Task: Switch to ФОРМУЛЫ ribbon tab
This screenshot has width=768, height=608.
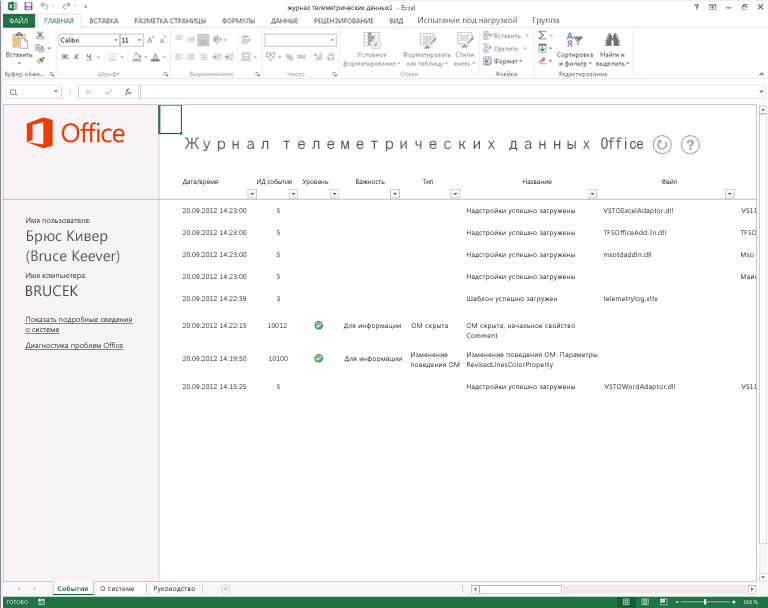Action: pyautogui.click(x=239, y=21)
